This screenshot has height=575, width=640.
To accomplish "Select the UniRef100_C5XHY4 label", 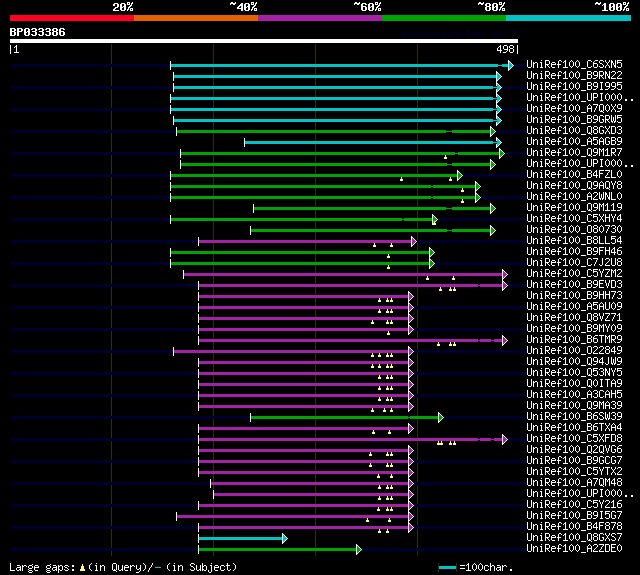I will tap(574, 218).
